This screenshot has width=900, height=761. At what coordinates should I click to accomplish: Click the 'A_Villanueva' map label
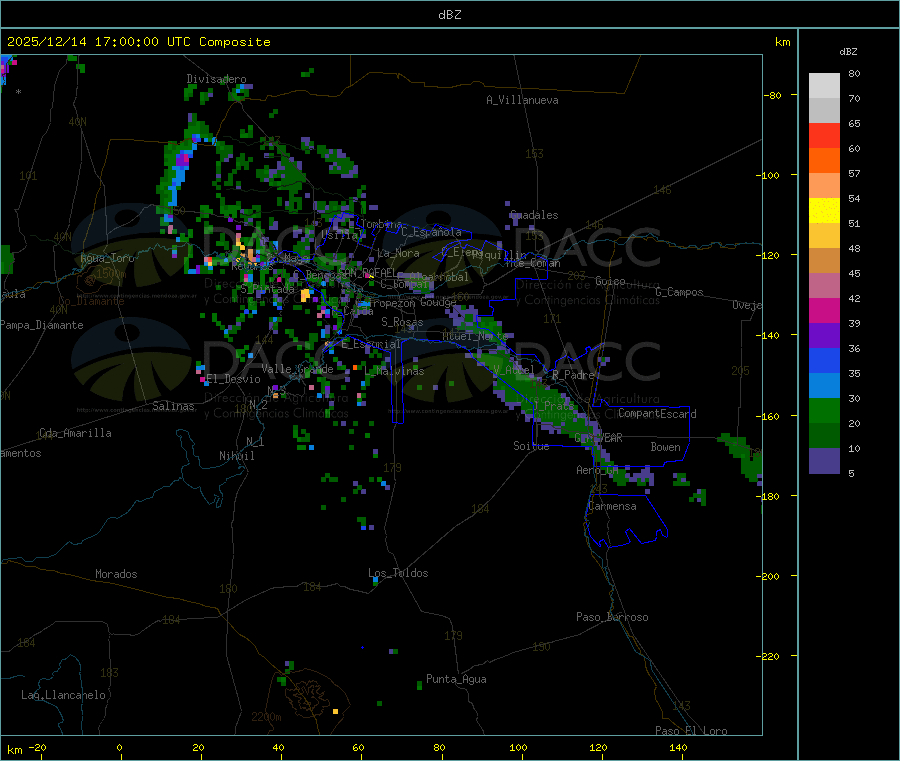[x=522, y=100]
